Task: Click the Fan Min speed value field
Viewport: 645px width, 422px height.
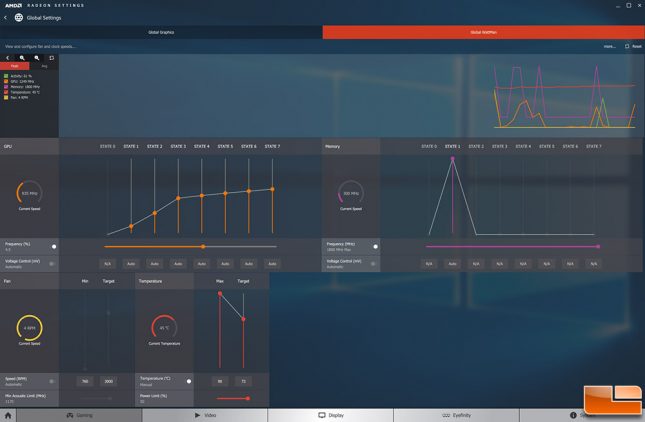Action: (x=85, y=381)
